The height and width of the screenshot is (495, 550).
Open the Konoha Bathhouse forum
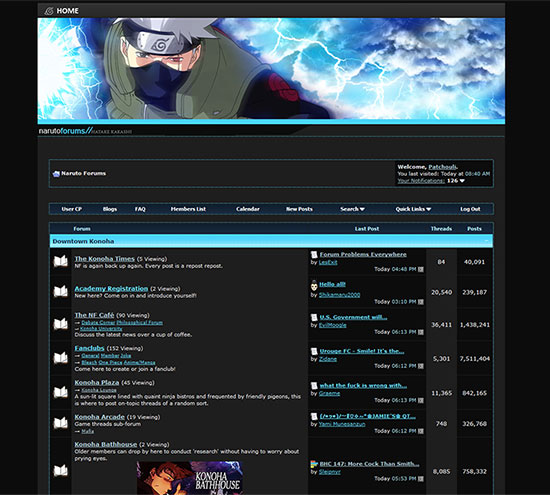(x=106, y=444)
